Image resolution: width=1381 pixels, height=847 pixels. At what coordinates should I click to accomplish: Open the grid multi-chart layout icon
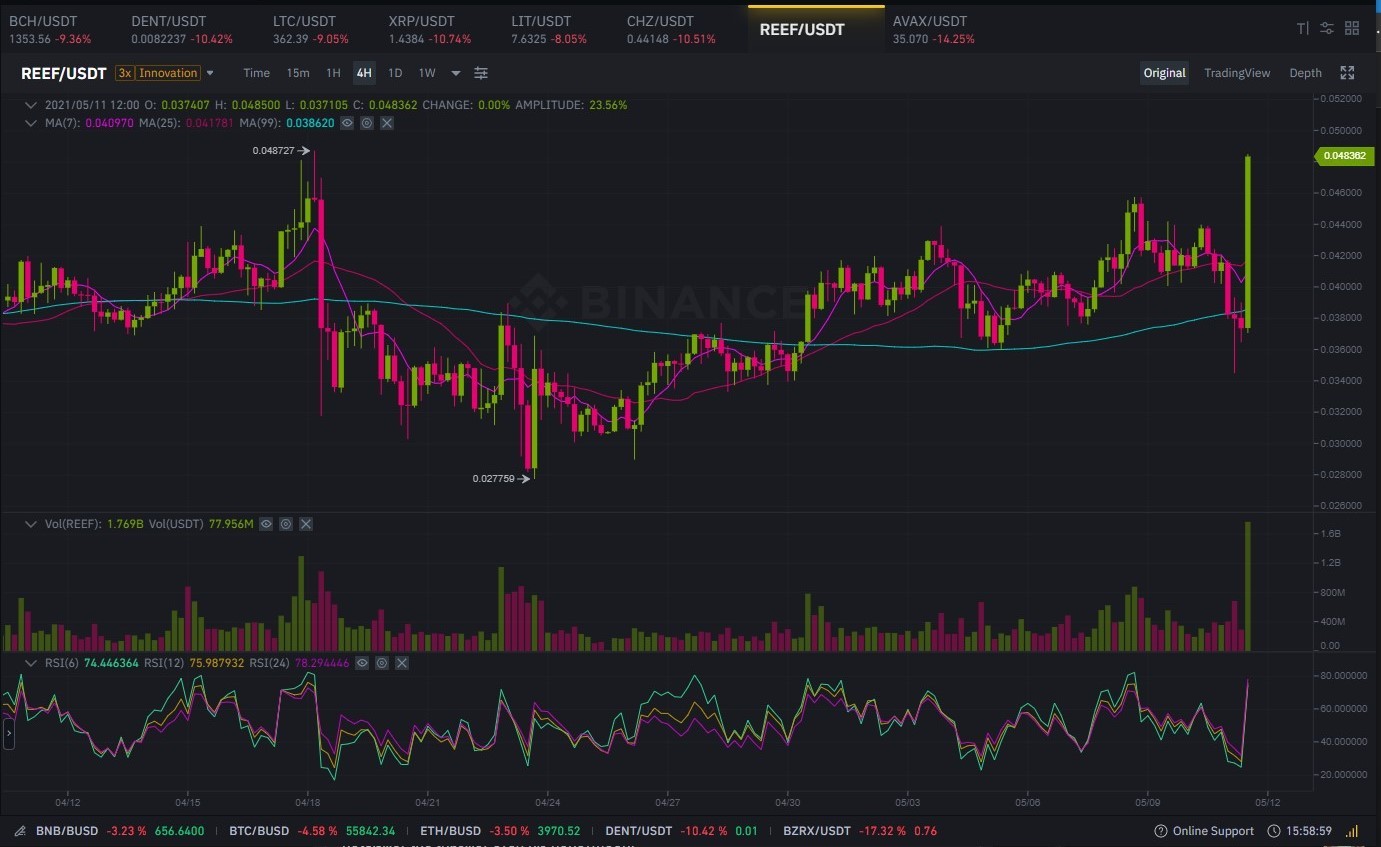click(1352, 28)
